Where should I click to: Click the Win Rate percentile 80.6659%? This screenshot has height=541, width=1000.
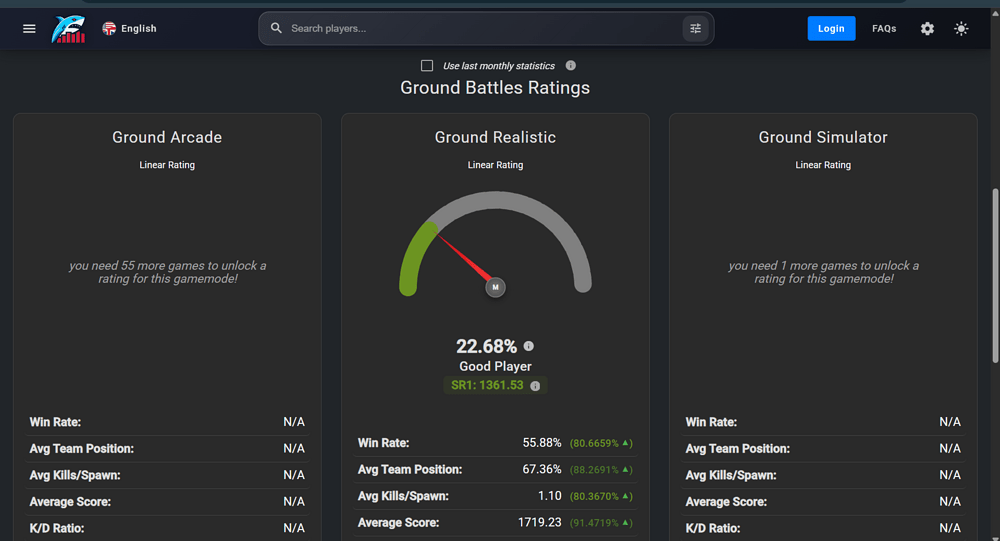601,443
